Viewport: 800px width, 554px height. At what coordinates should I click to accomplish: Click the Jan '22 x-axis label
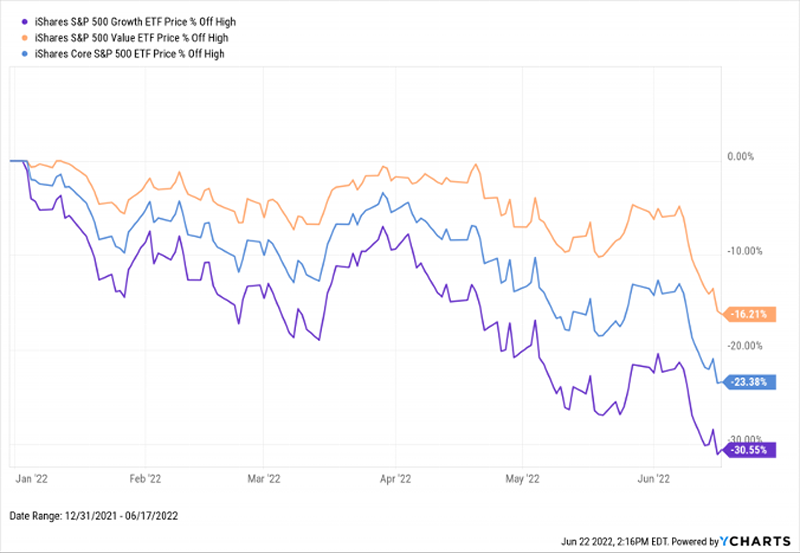coord(34,479)
